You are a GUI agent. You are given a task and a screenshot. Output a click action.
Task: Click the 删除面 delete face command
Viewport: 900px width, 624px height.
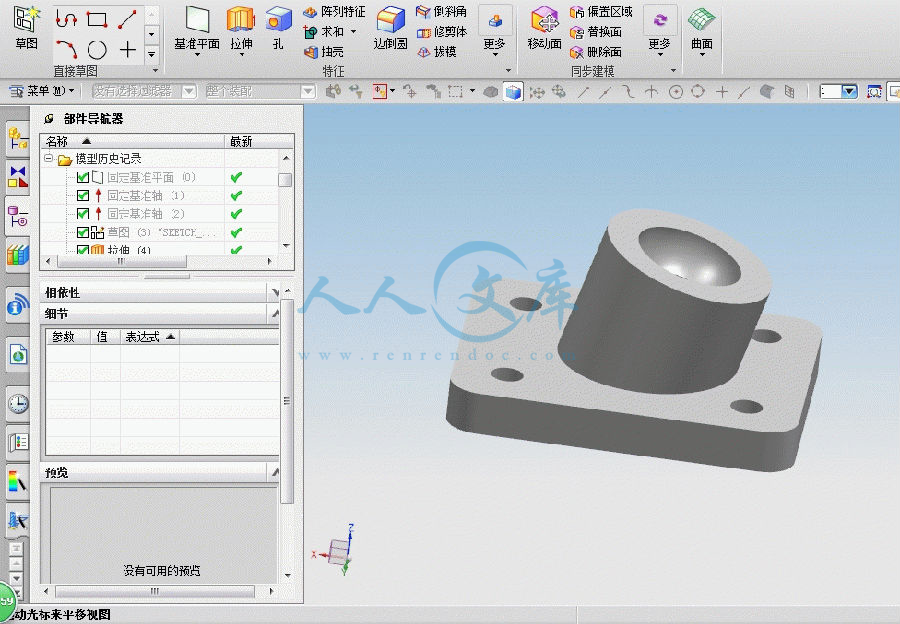point(596,52)
